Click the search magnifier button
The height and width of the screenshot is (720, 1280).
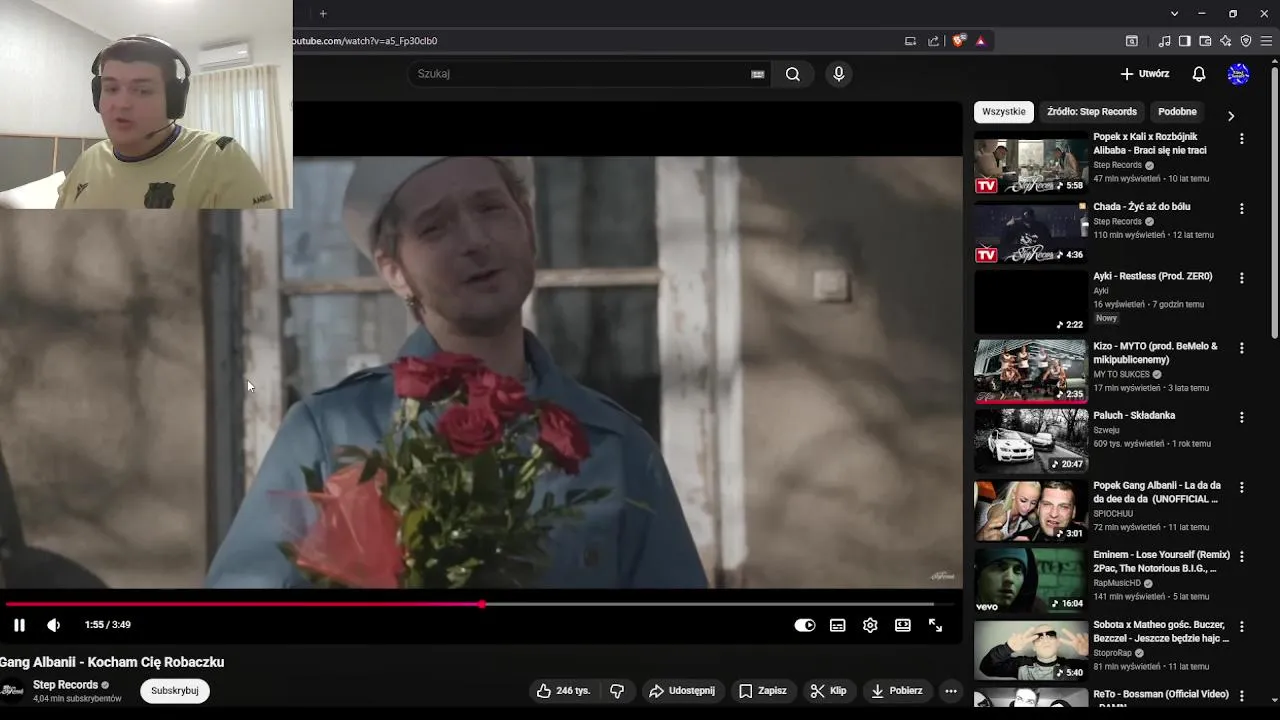pos(792,74)
